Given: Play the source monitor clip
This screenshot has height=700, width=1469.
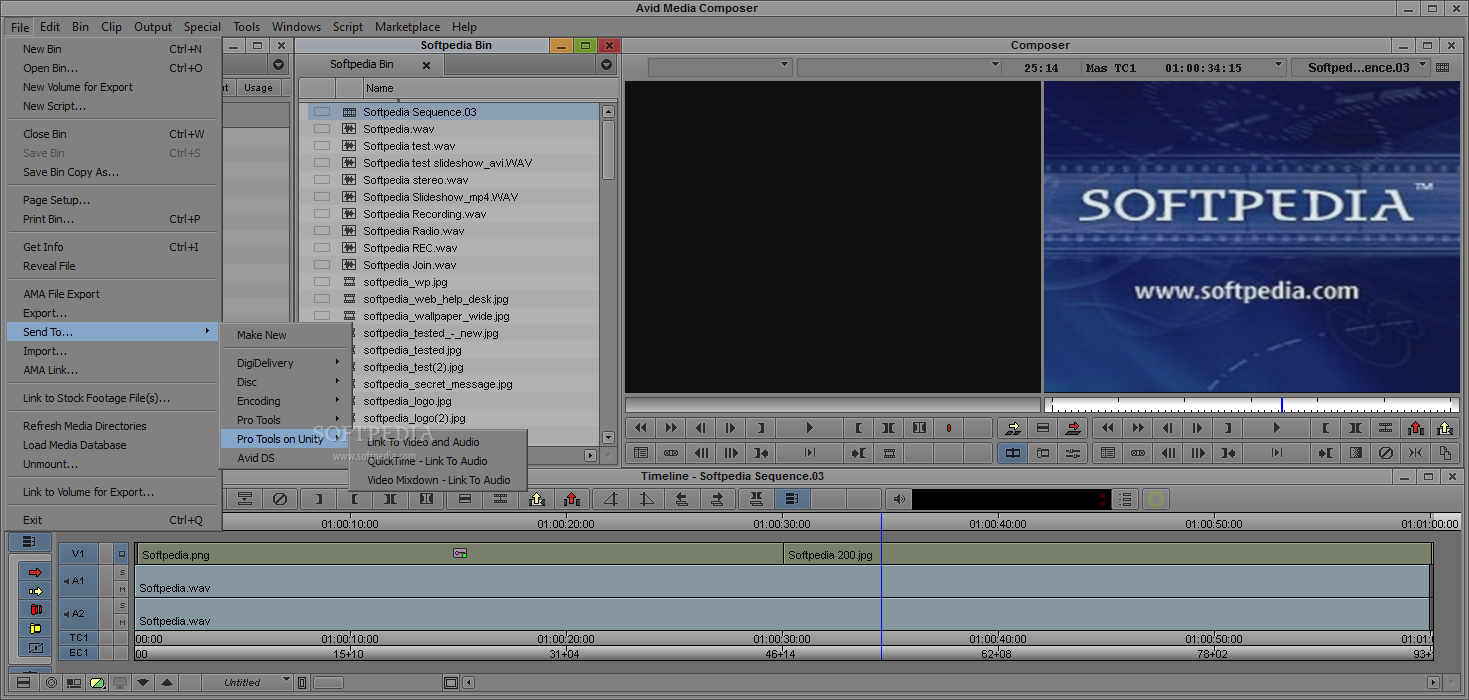Looking at the screenshot, I should pos(810,428).
